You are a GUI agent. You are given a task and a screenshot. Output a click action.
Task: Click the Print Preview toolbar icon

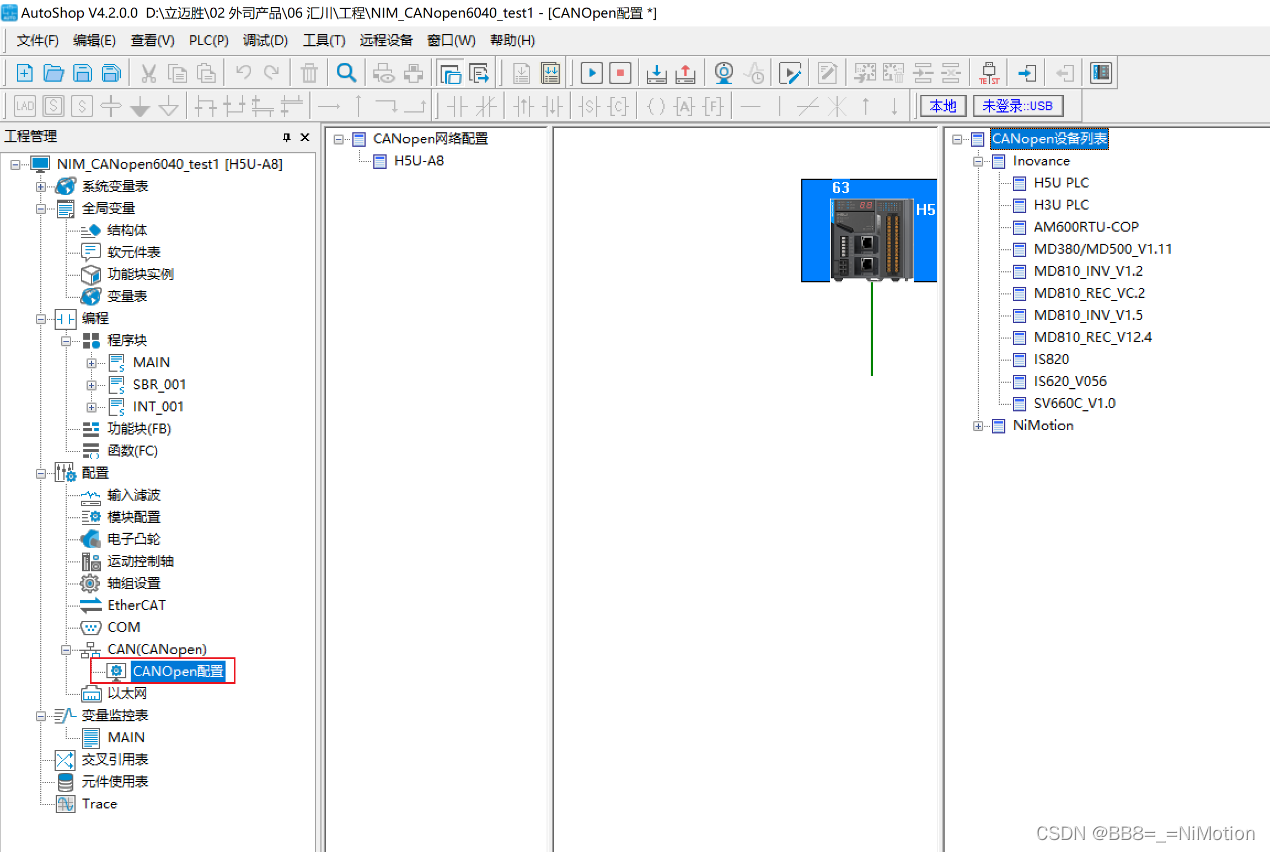383,73
